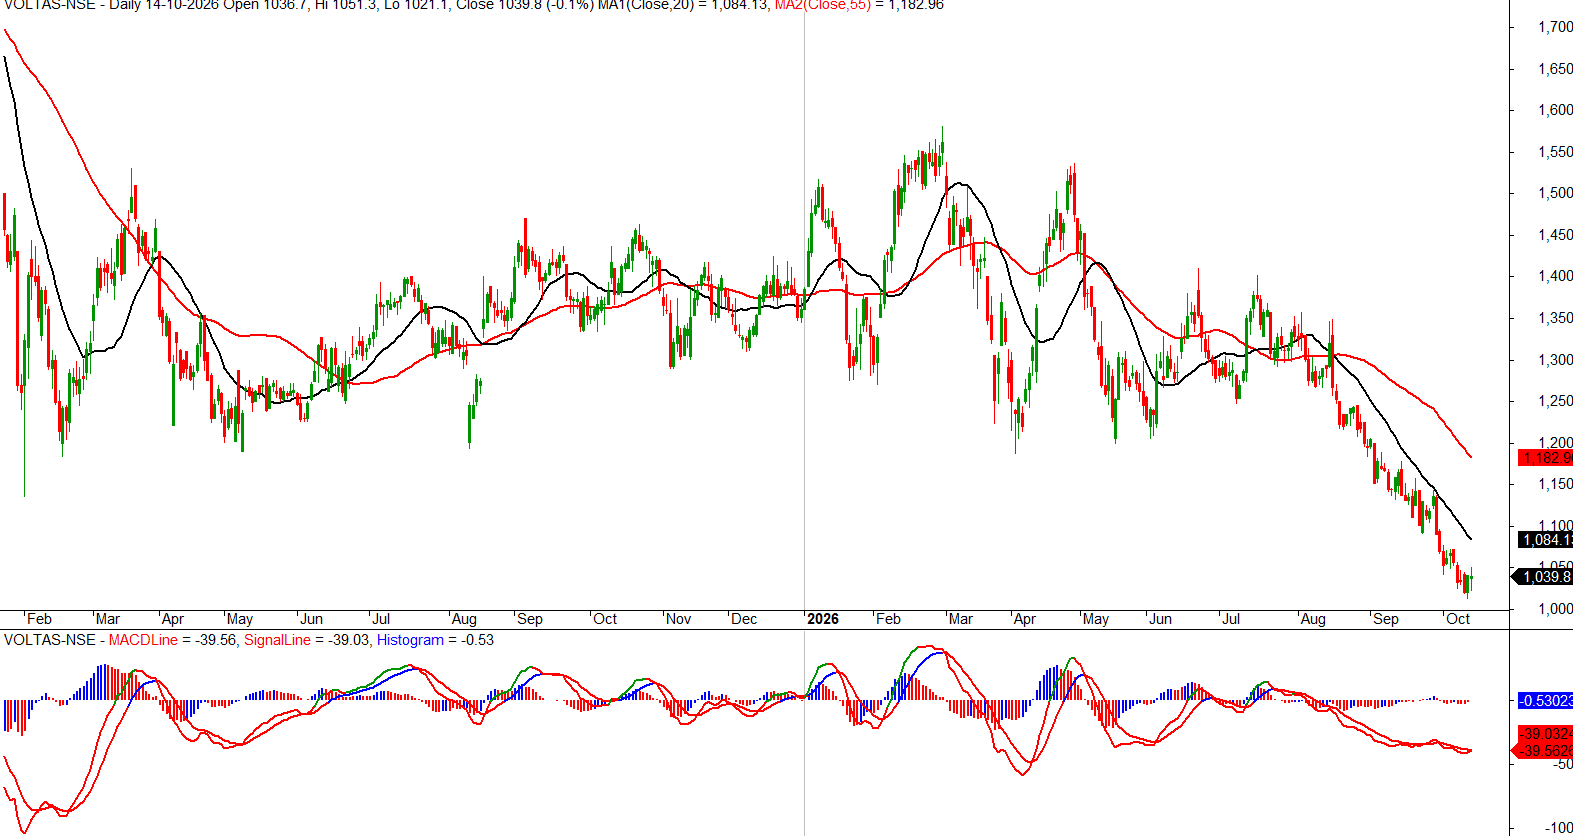Select the SignalLine = -39.03 label

[x=306, y=640]
